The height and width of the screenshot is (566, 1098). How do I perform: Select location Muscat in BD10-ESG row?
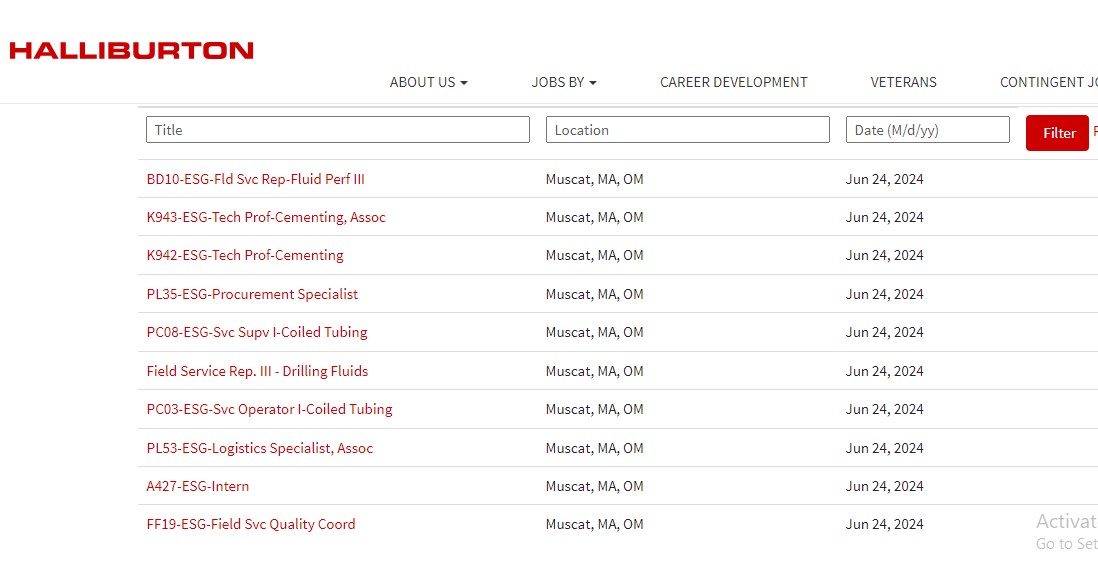(595, 179)
